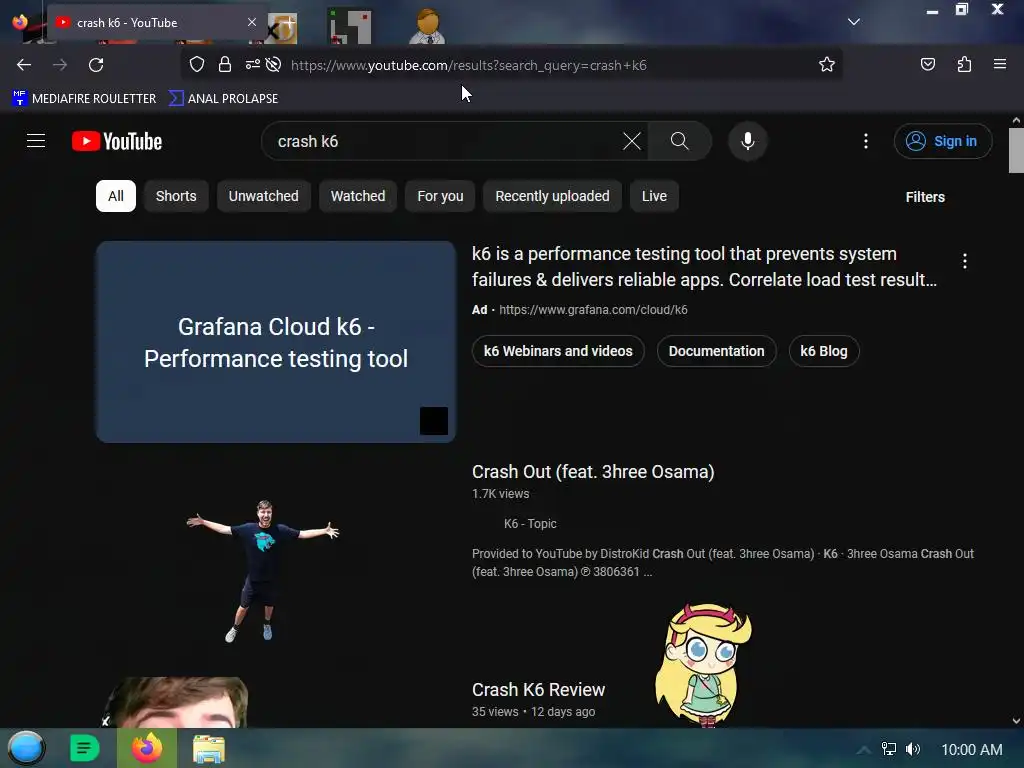Select the For you filter chip
This screenshot has width=1024, height=768.
440,196
